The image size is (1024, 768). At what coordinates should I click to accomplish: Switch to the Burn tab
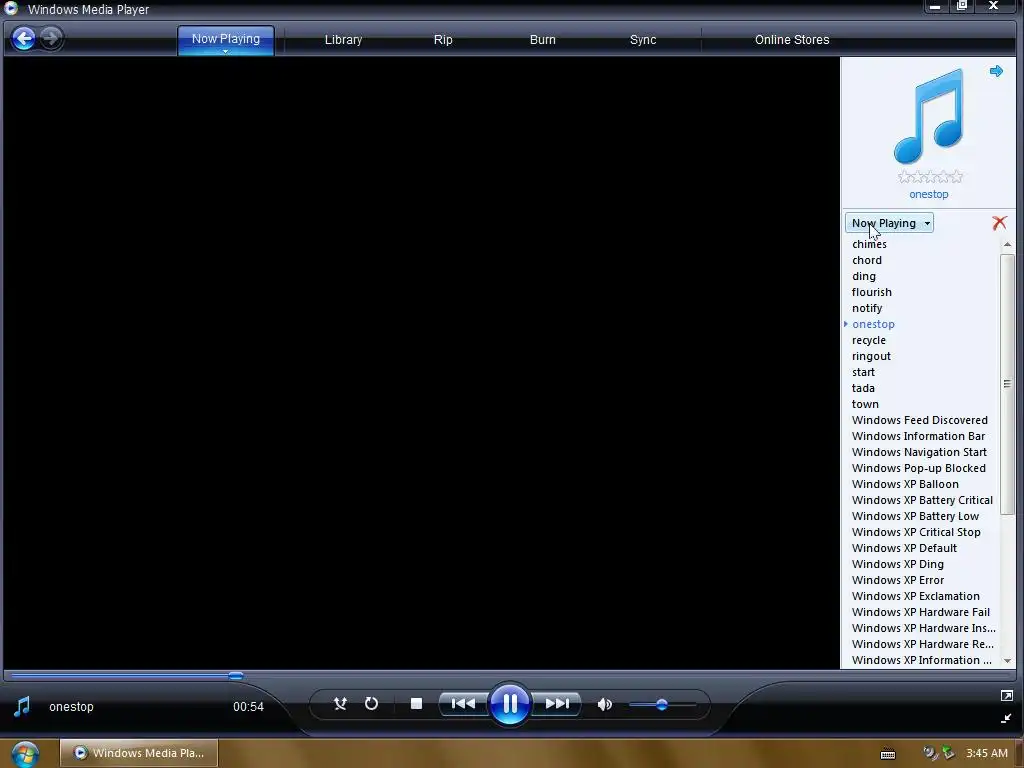[542, 39]
